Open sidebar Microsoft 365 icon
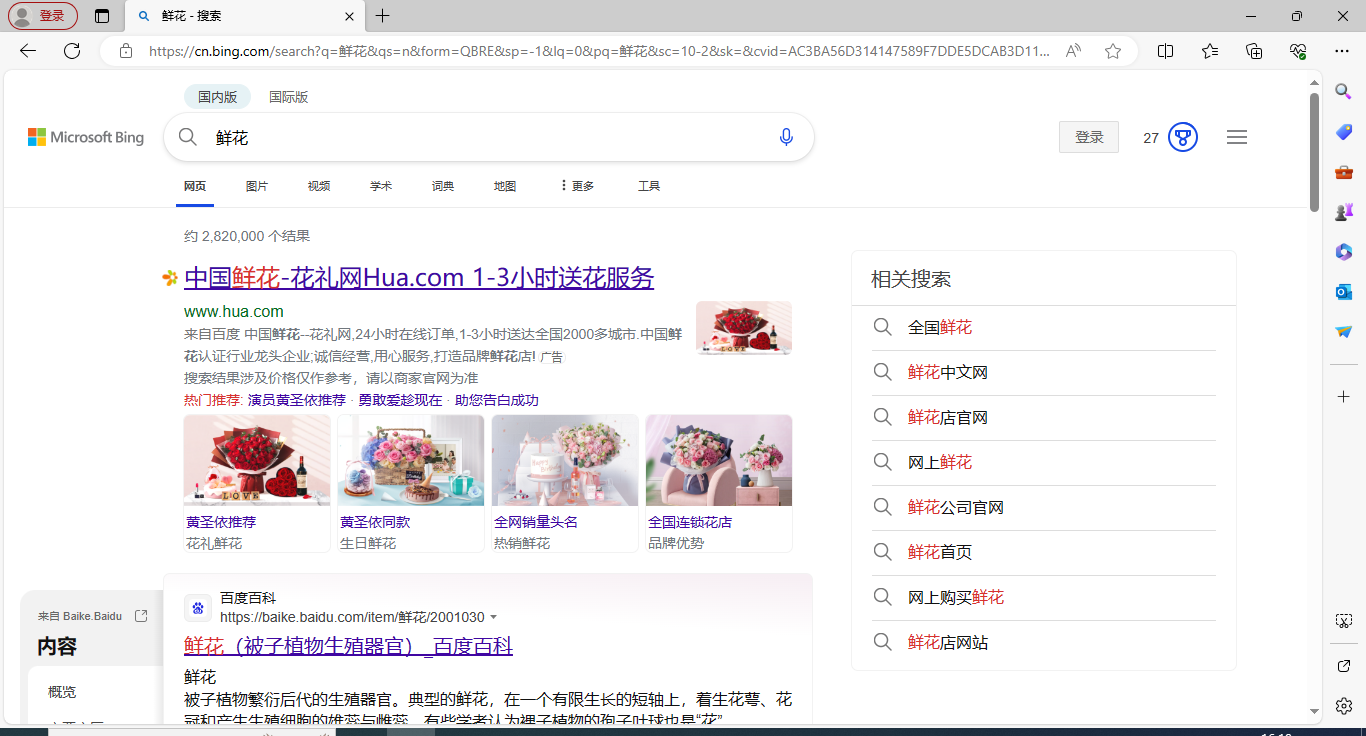Viewport: 1366px width, 736px height. tap(1344, 252)
